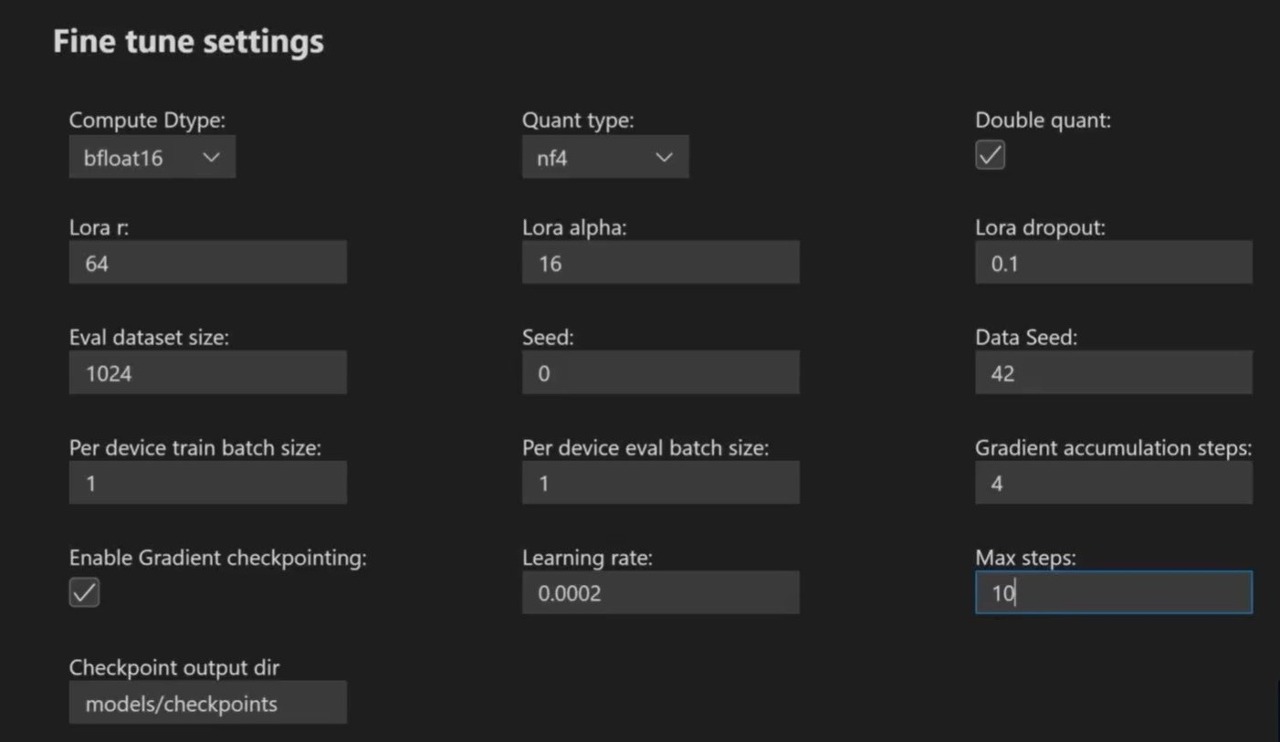The width and height of the screenshot is (1280, 742).
Task: Click the Data Seed field
Action: tap(1113, 373)
